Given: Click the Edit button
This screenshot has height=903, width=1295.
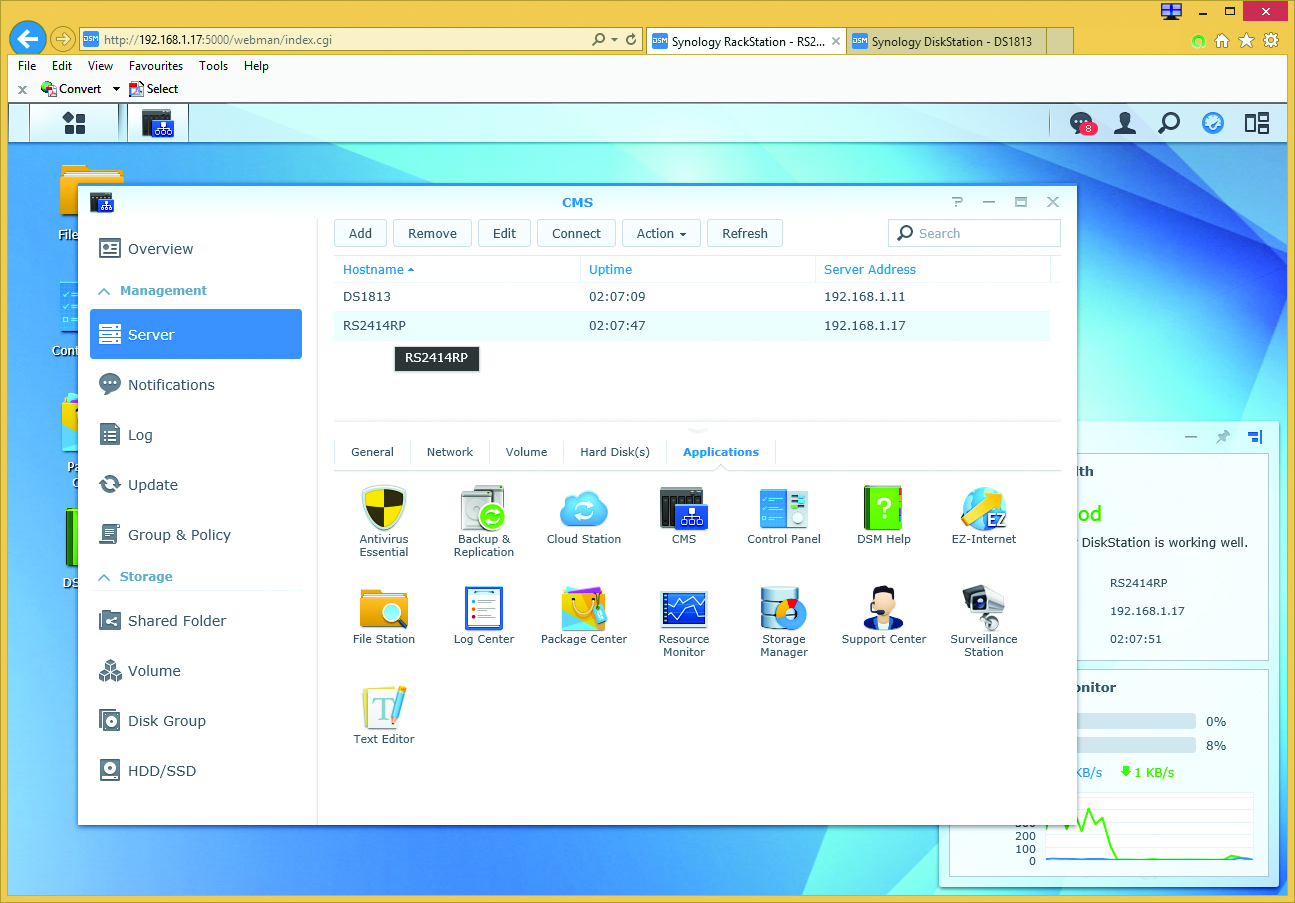Looking at the screenshot, I should (505, 233).
